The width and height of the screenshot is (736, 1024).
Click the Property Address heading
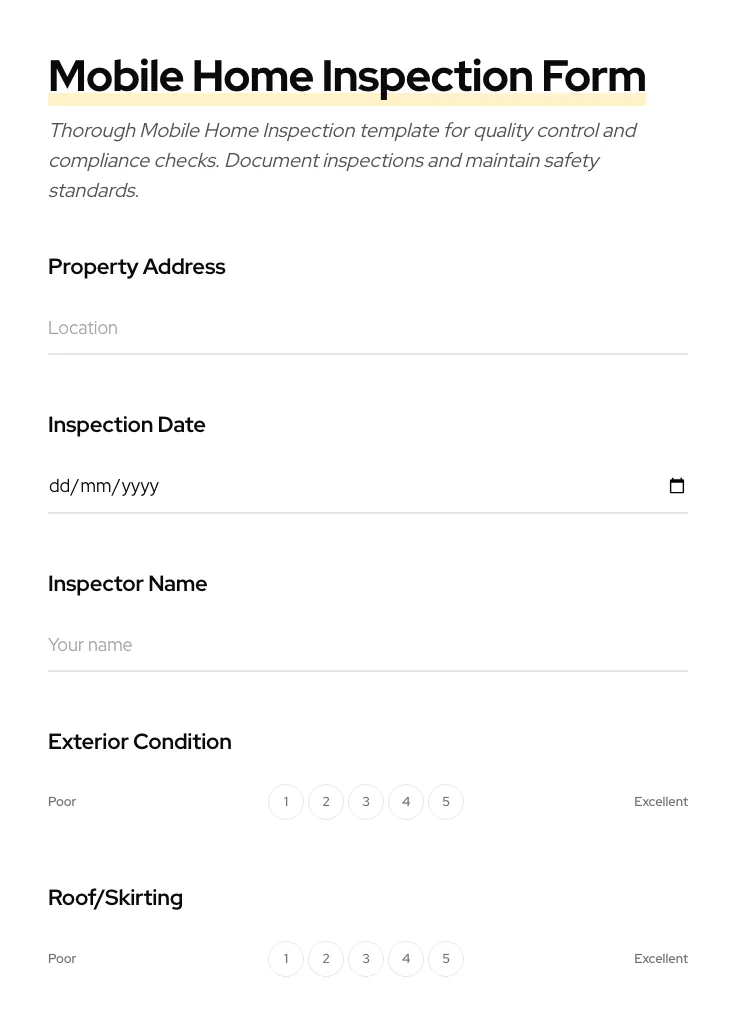tap(137, 267)
